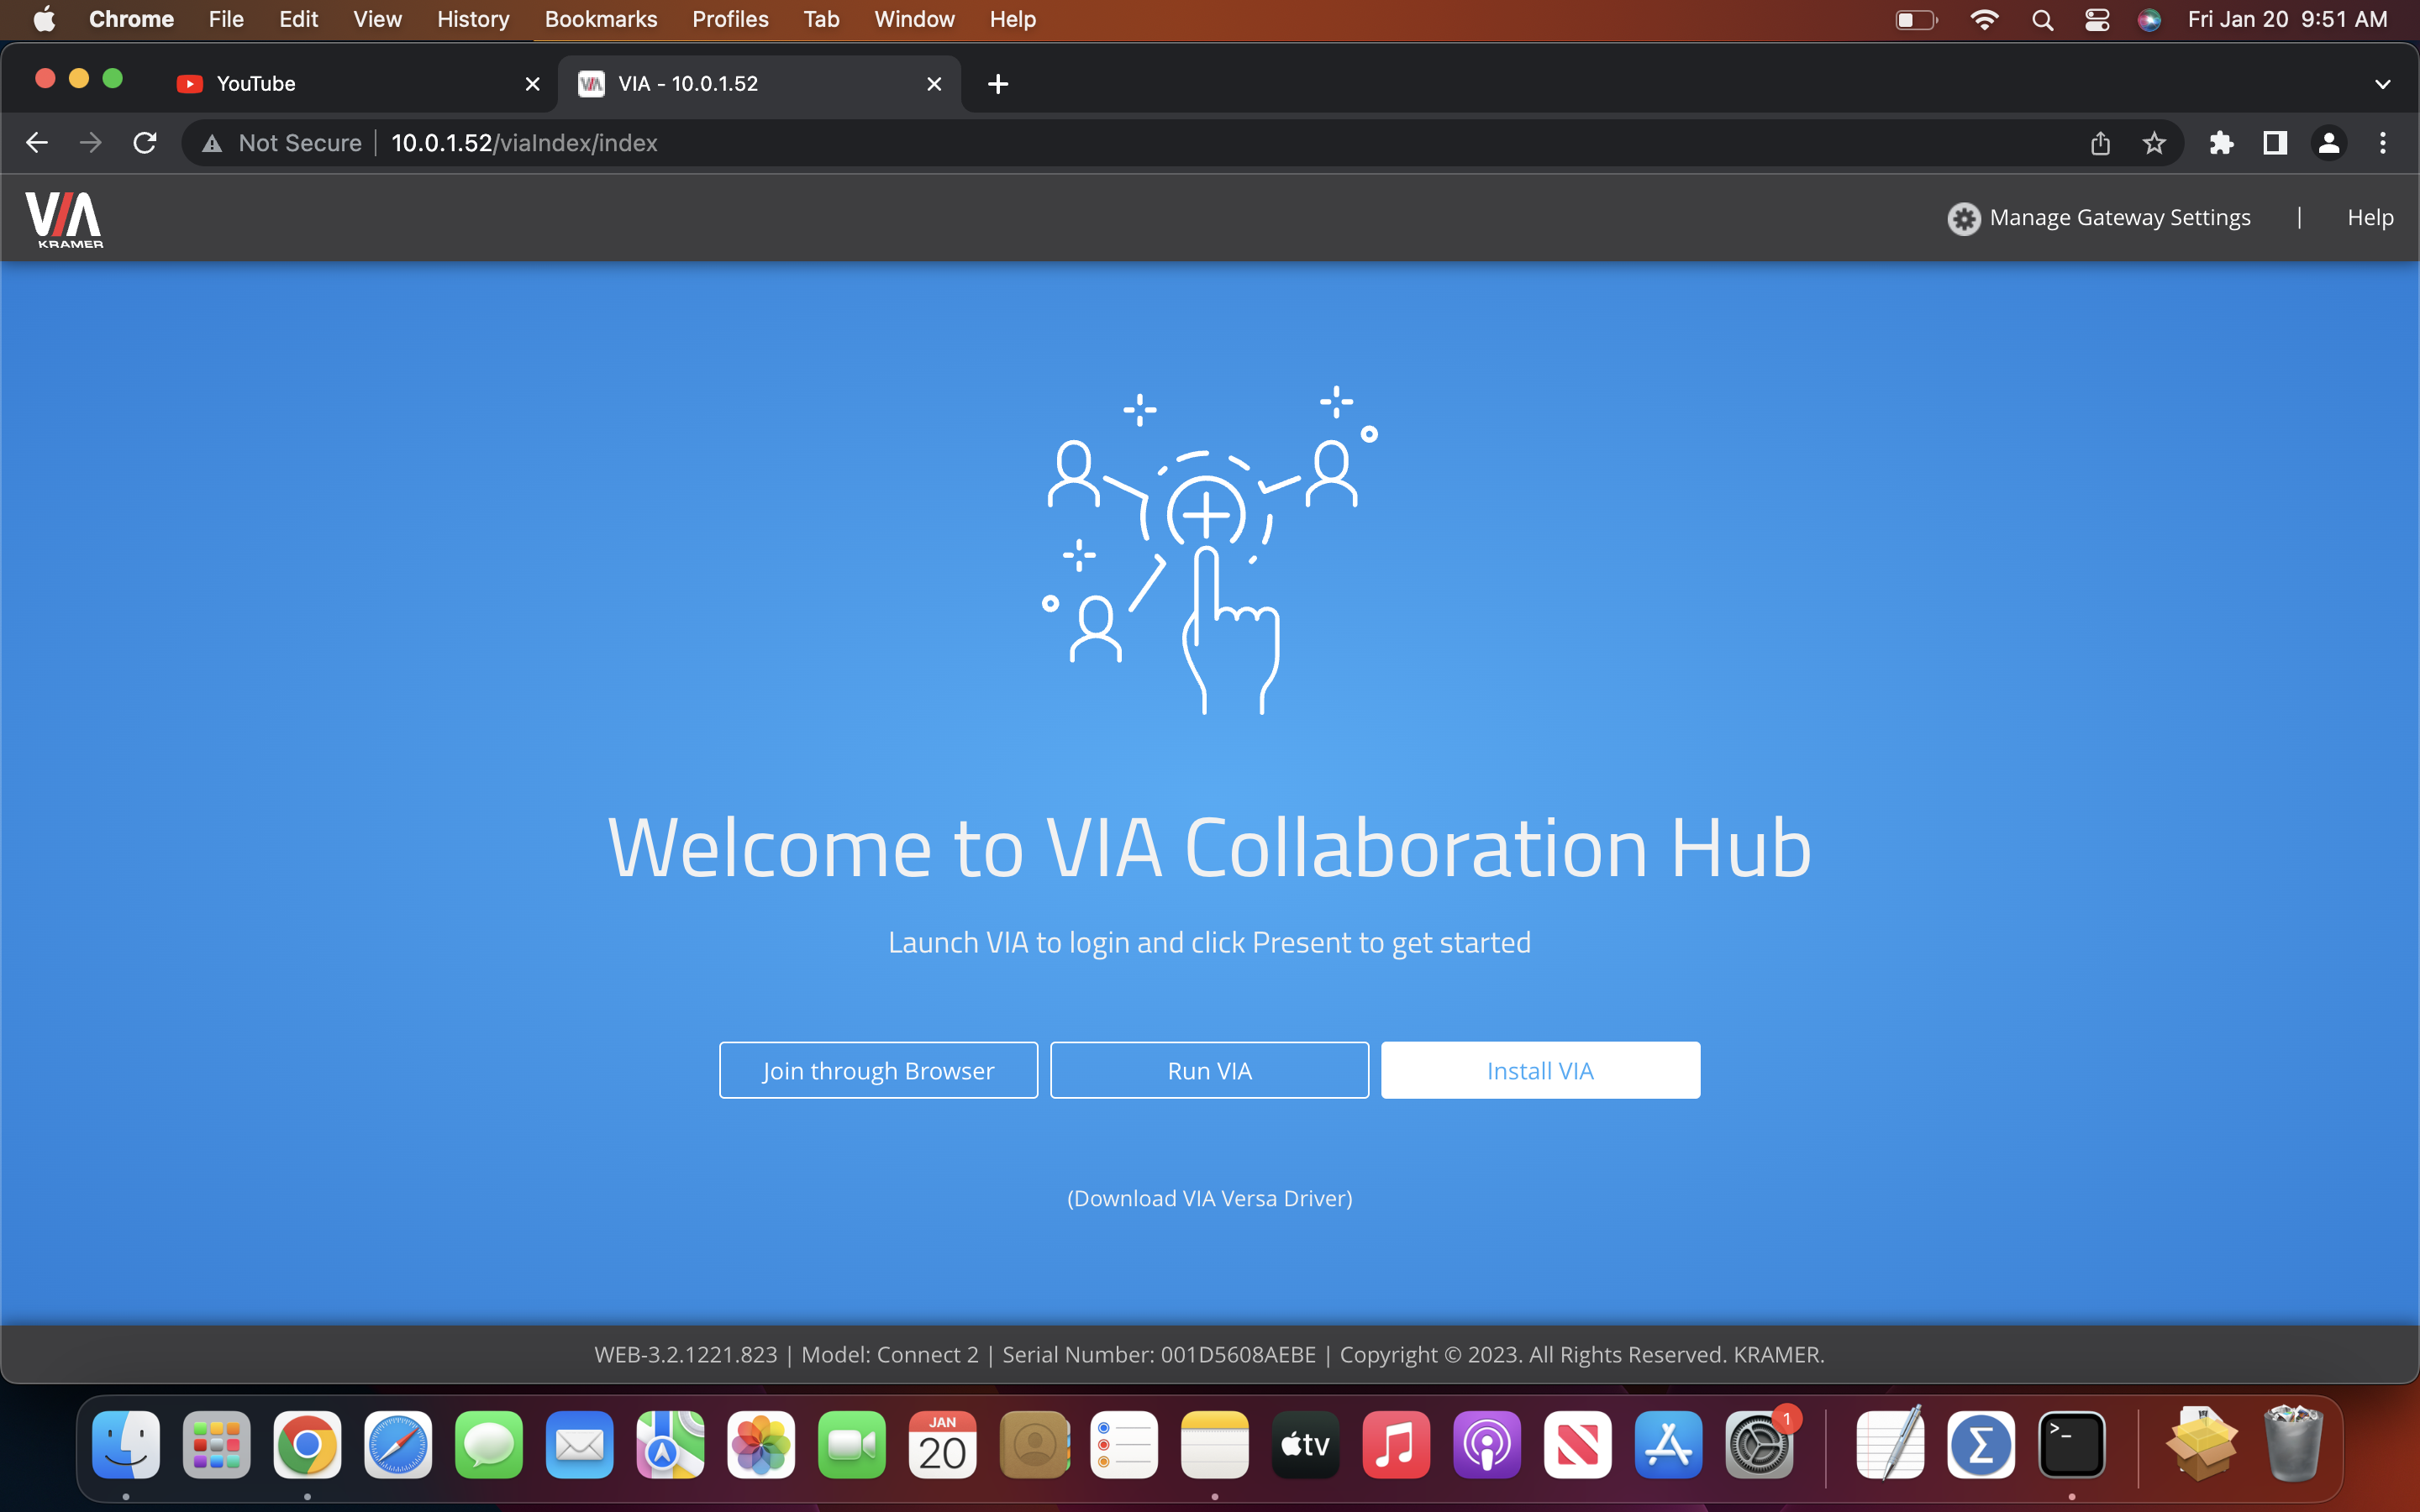Image resolution: width=2420 pixels, height=1512 pixels.
Task: Expand the tab search chevron
Action: tap(2383, 84)
